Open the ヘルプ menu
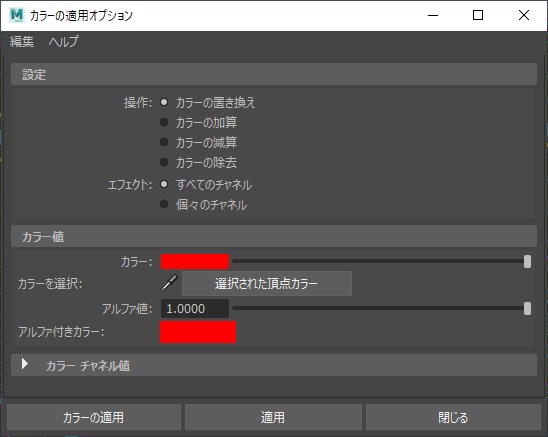The width and height of the screenshot is (548, 437). [64, 42]
